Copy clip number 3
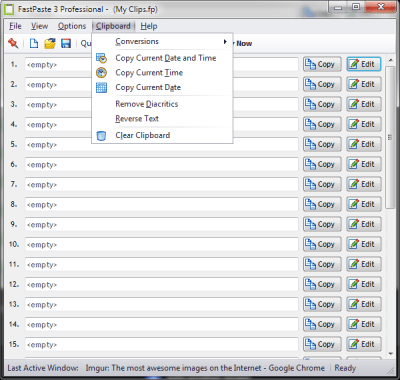Viewport: 400px width, 380px height. pyautogui.click(x=322, y=104)
